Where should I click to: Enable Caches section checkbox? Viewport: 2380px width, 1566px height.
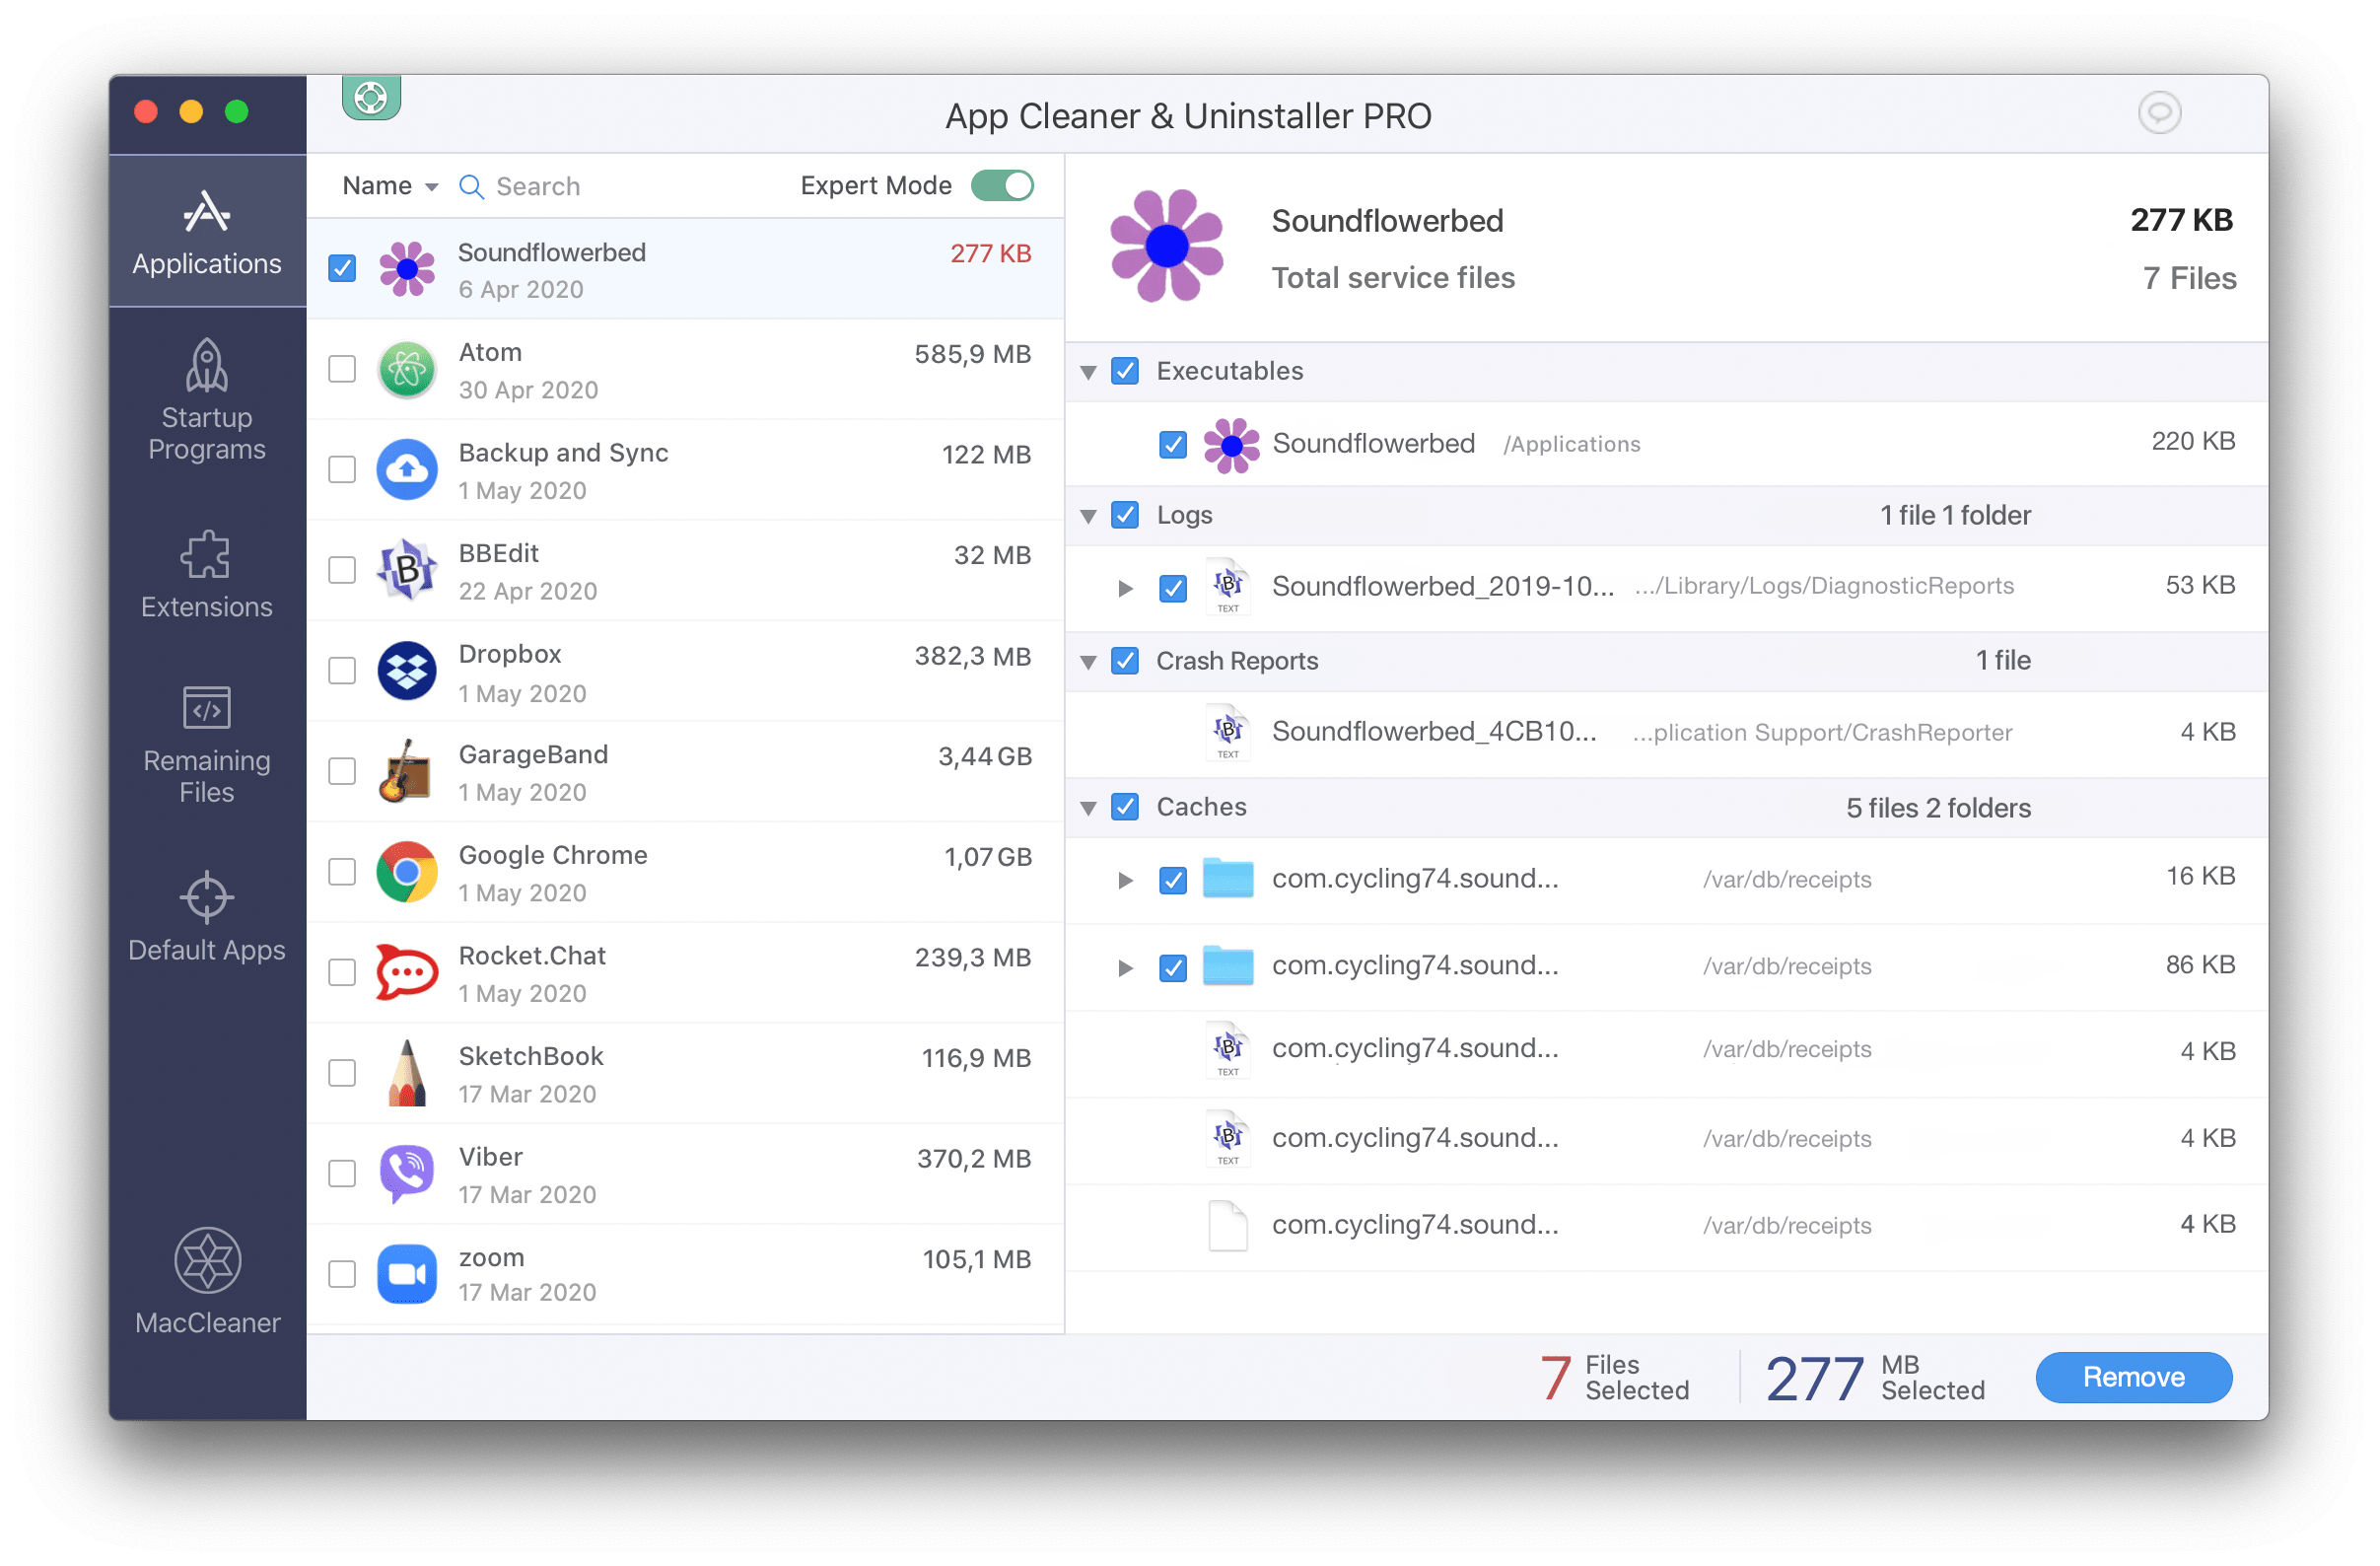(x=1127, y=806)
